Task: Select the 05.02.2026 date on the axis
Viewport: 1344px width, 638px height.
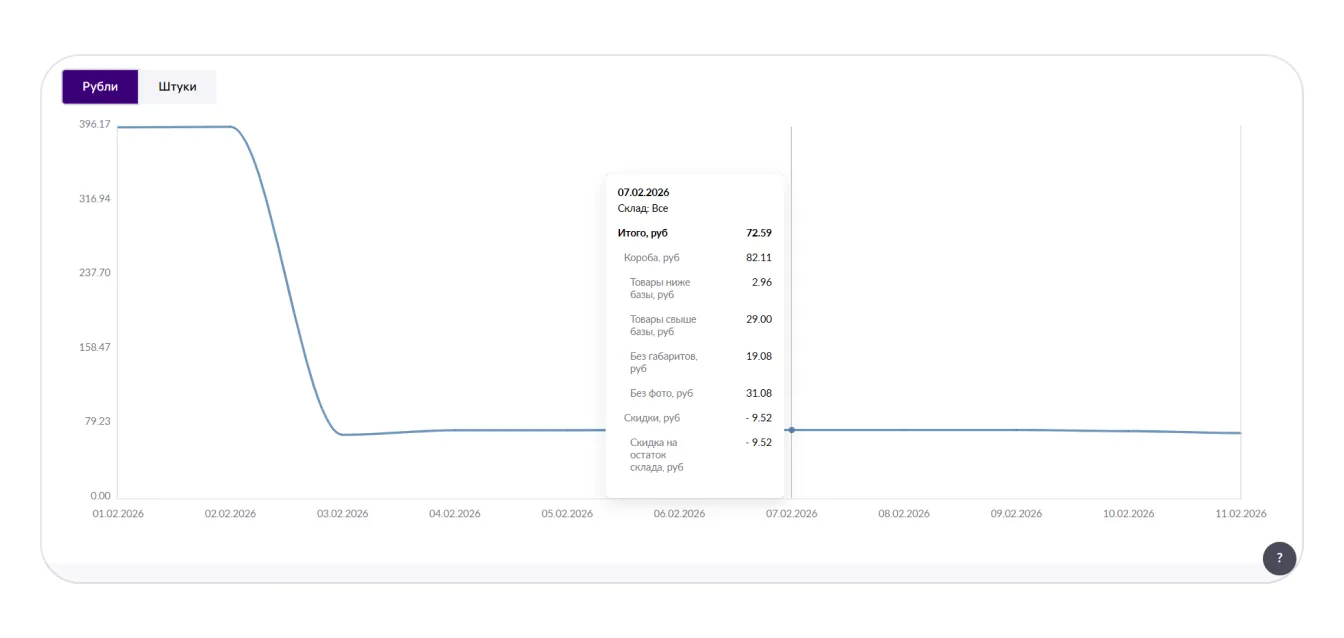Action: click(567, 514)
